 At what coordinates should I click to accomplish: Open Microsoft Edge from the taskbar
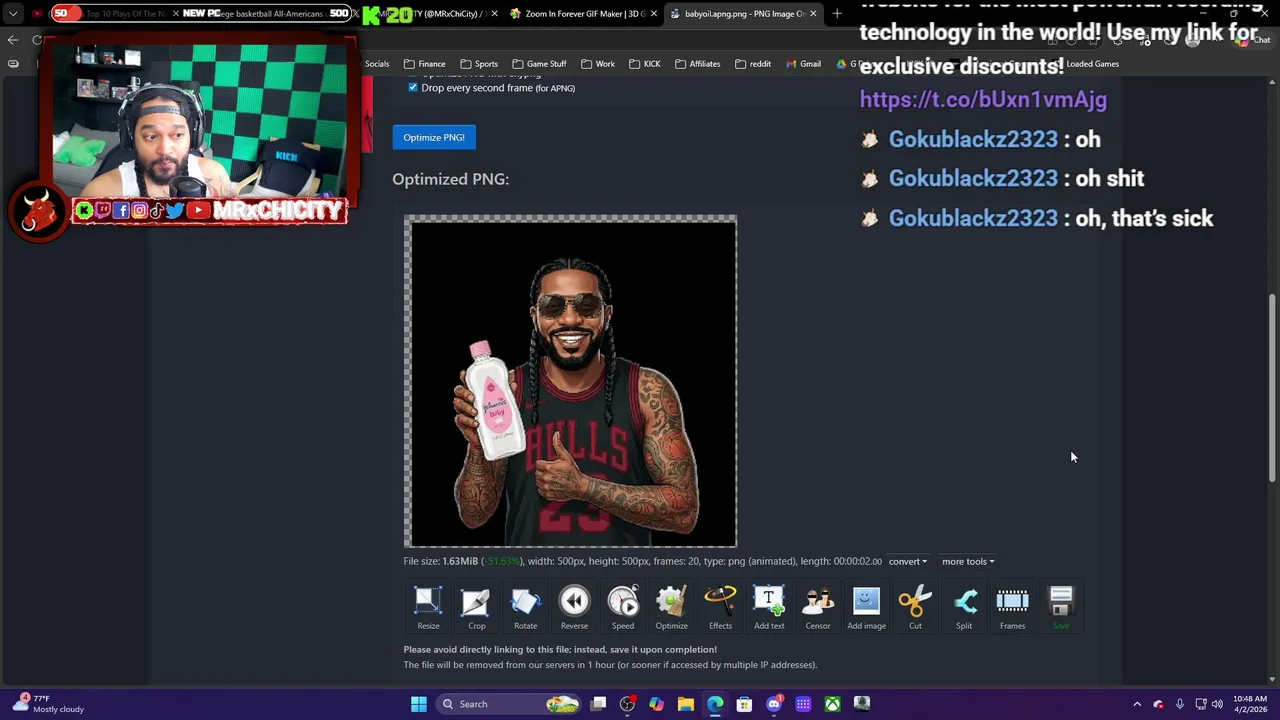(715, 704)
